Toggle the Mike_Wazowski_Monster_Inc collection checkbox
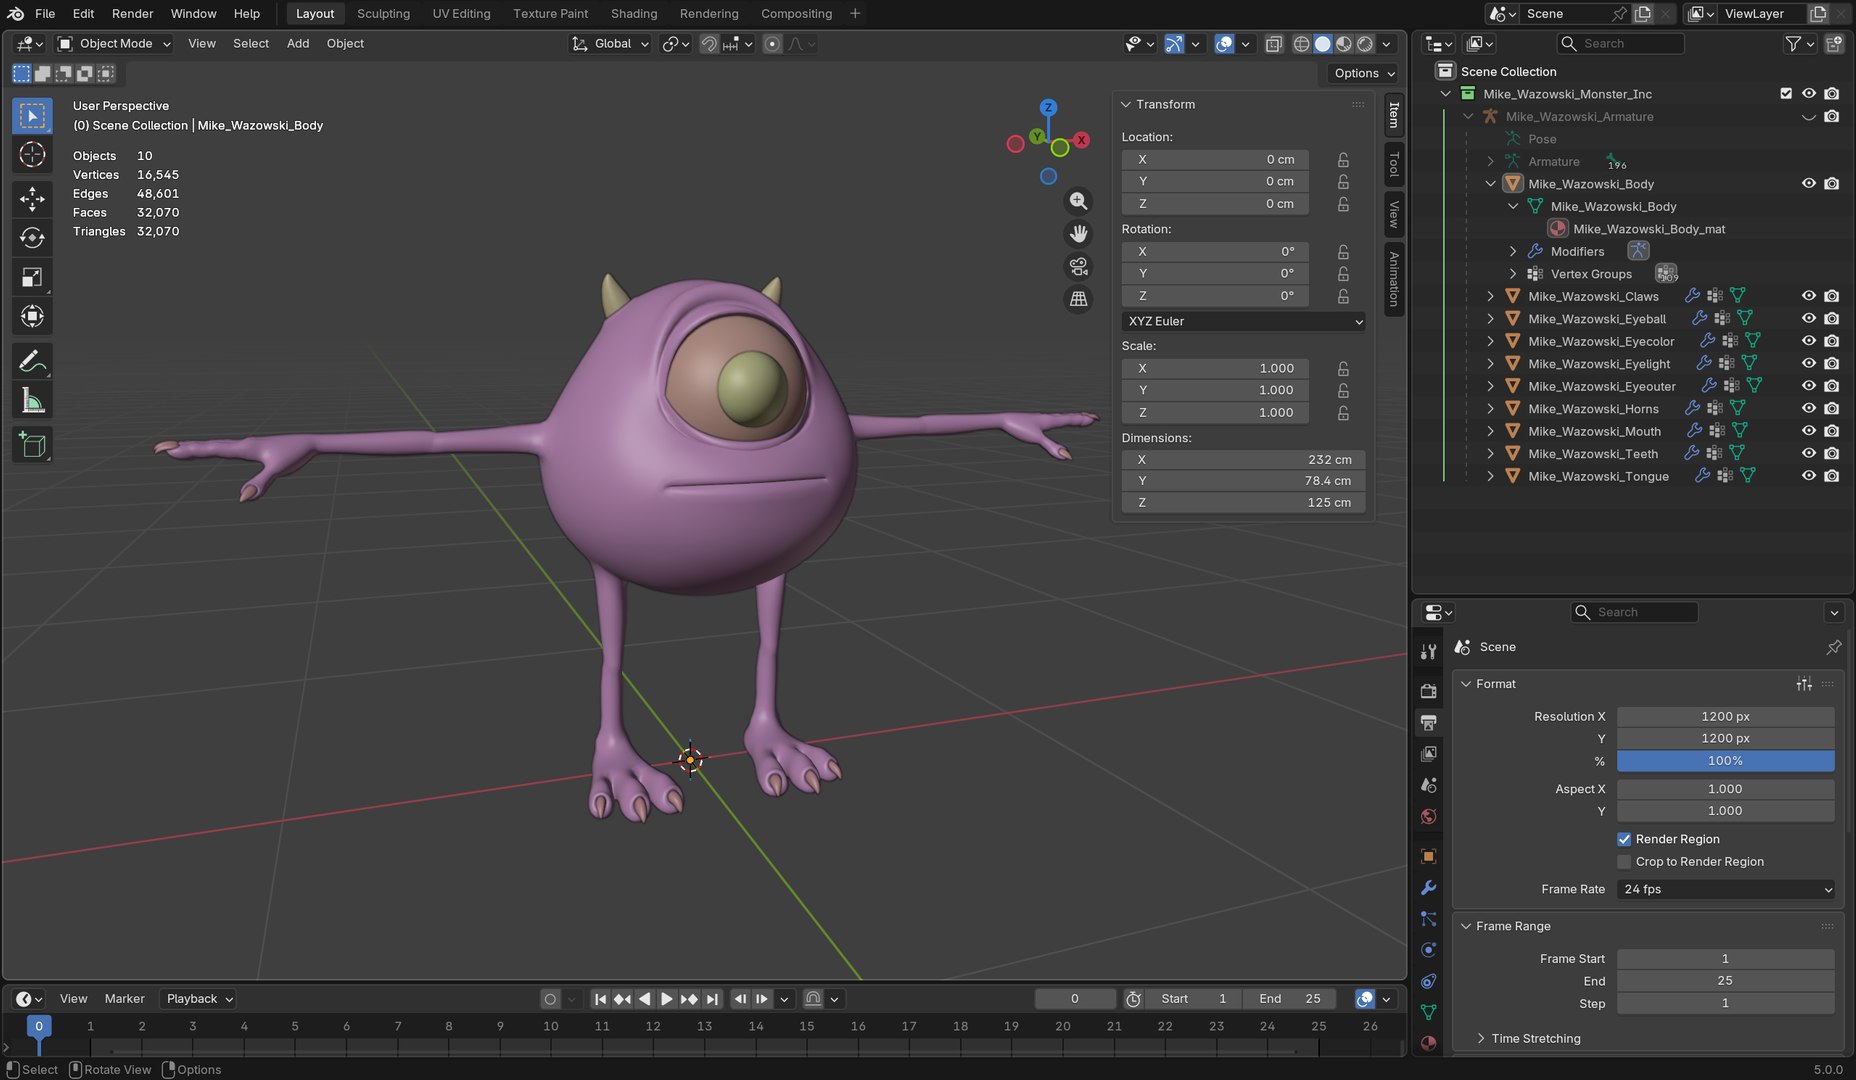 [x=1786, y=94]
